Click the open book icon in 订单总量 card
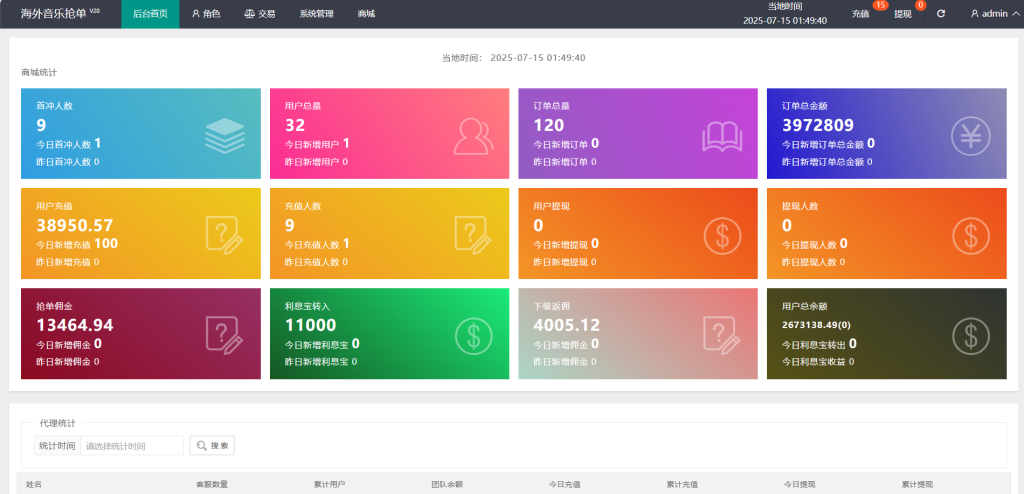Screen dimensions: 1024x494 click(x=722, y=137)
